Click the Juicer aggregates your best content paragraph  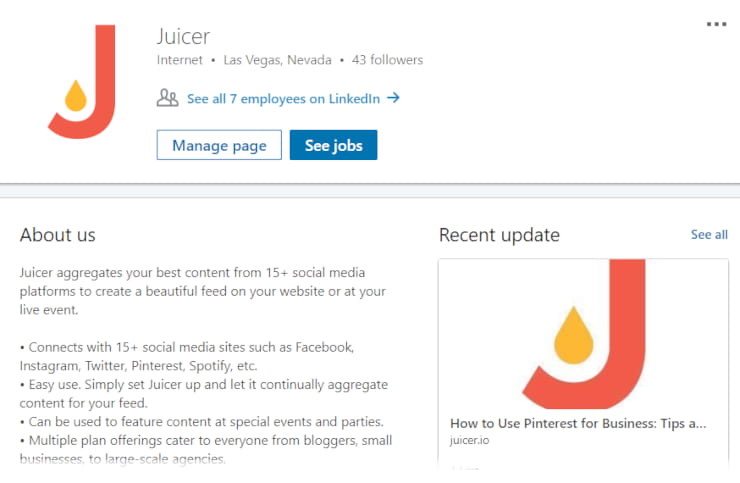pos(203,291)
